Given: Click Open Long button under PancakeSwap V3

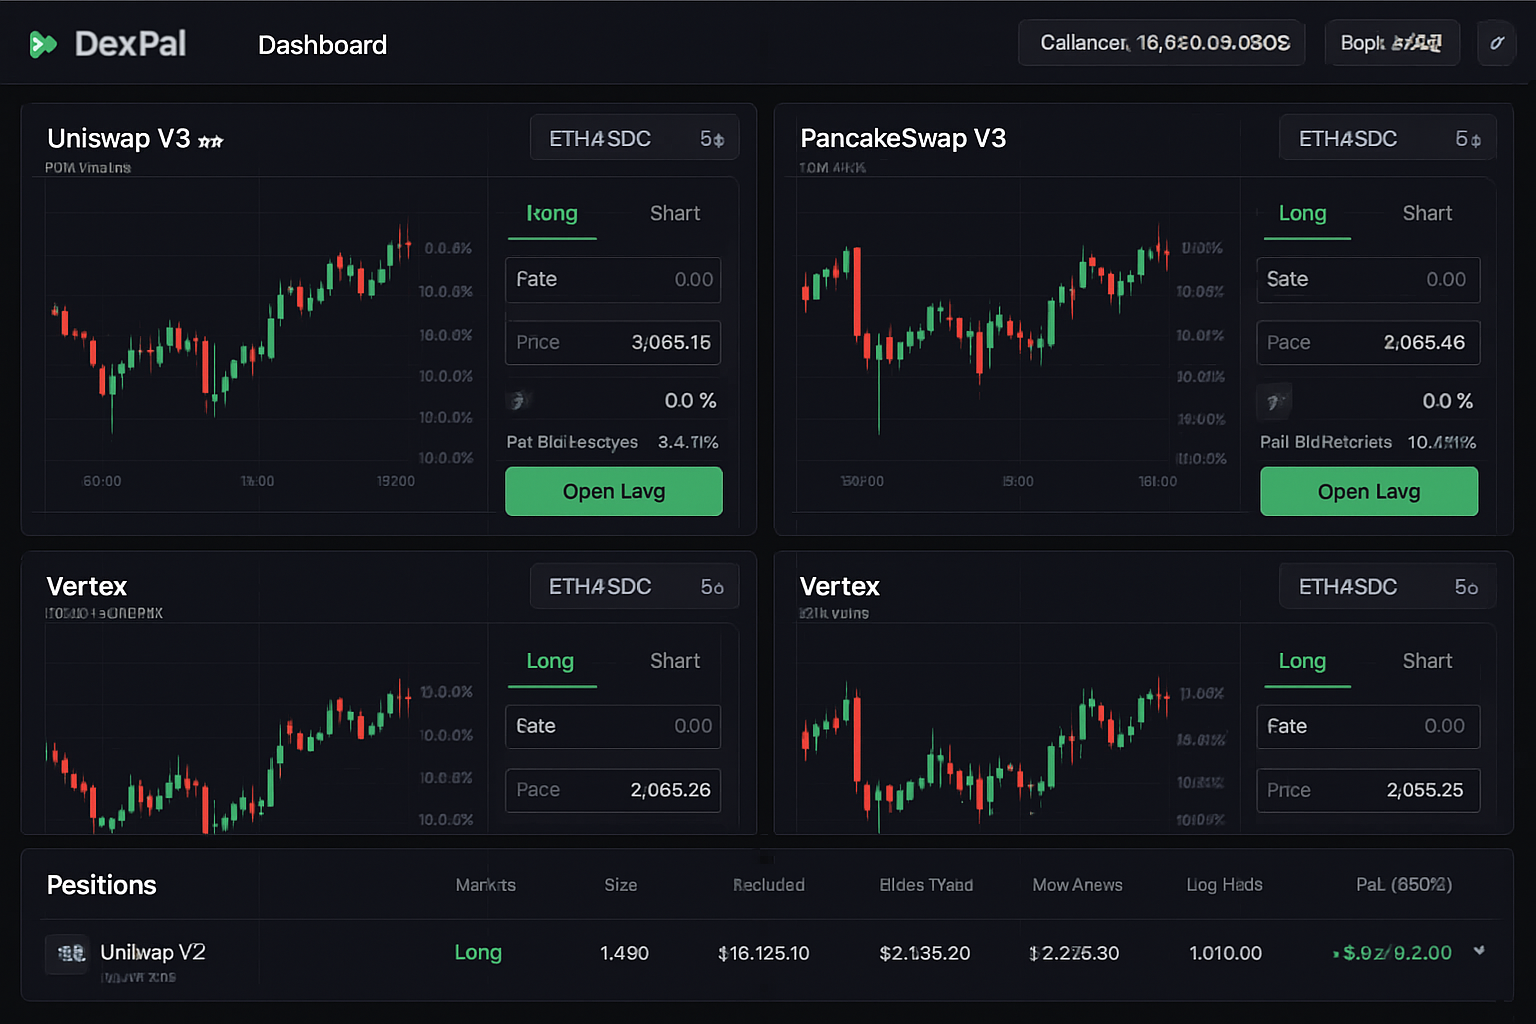Looking at the screenshot, I should (1368, 492).
